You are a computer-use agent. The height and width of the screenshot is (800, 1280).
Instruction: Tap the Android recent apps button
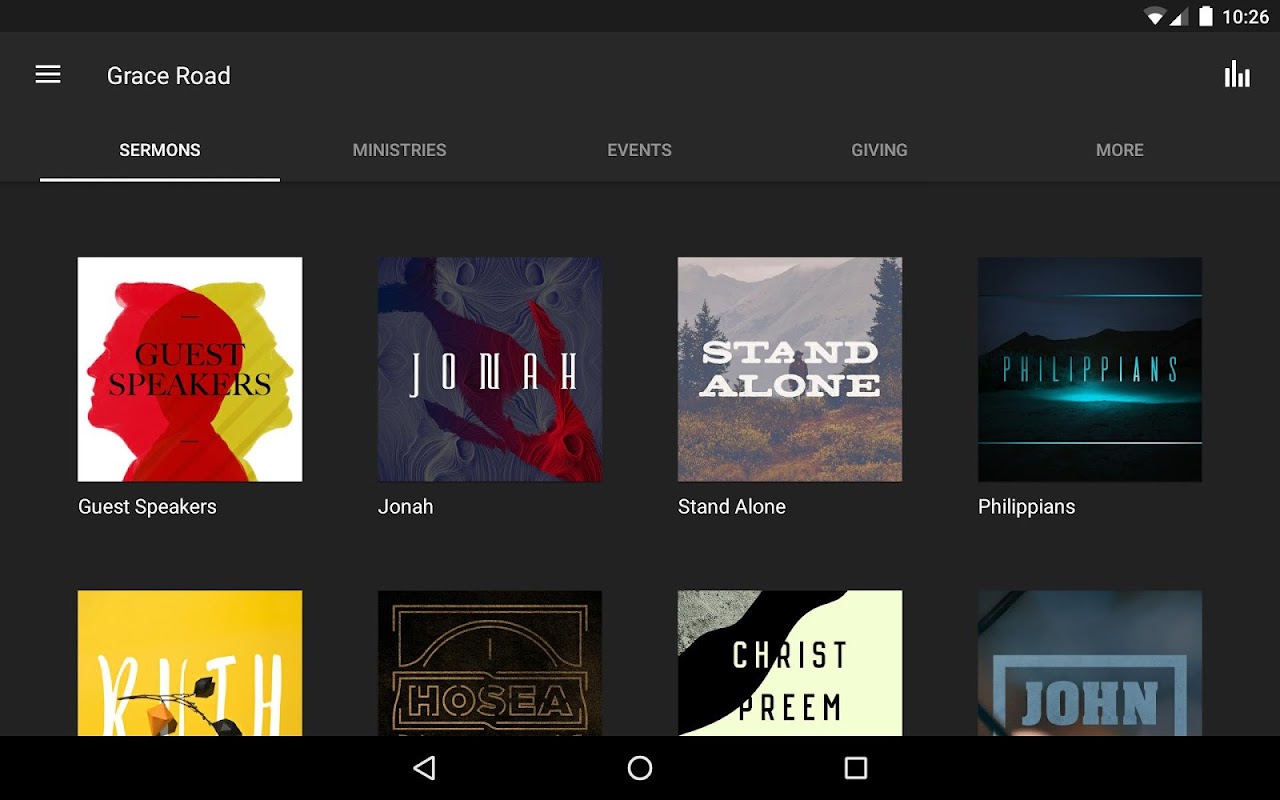pos(855,768)
